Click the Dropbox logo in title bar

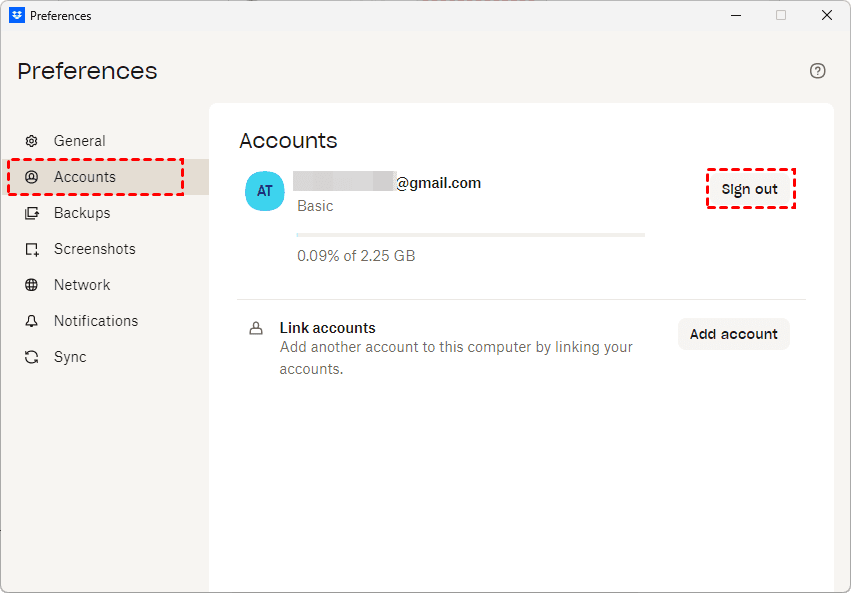pyautogui.click(x=17, y=15)
